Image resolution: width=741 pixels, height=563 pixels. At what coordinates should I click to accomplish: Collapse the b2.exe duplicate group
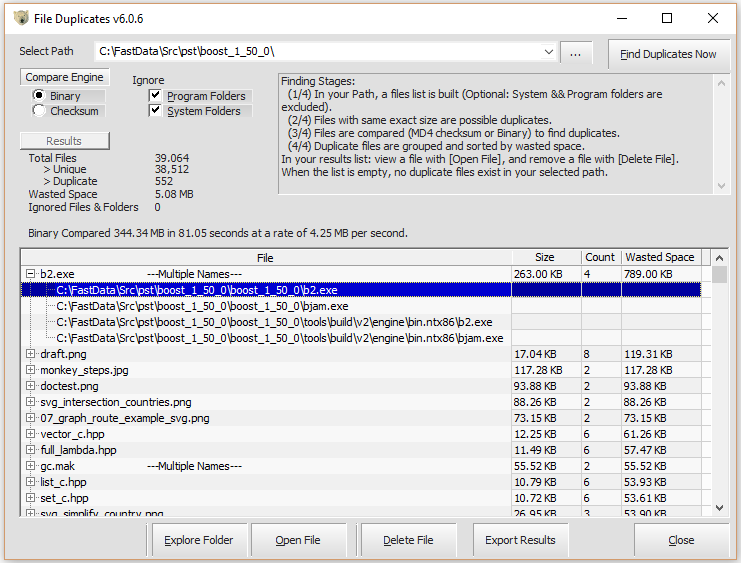point(31,274)
